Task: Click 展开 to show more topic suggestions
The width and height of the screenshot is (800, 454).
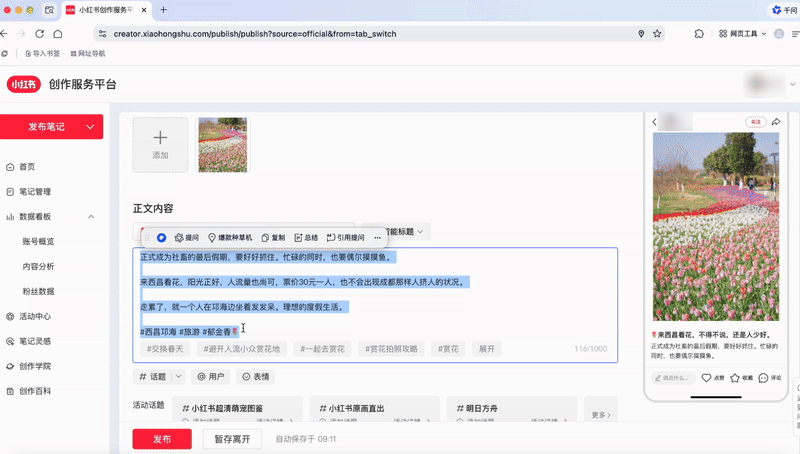Action: coord(487,349)
